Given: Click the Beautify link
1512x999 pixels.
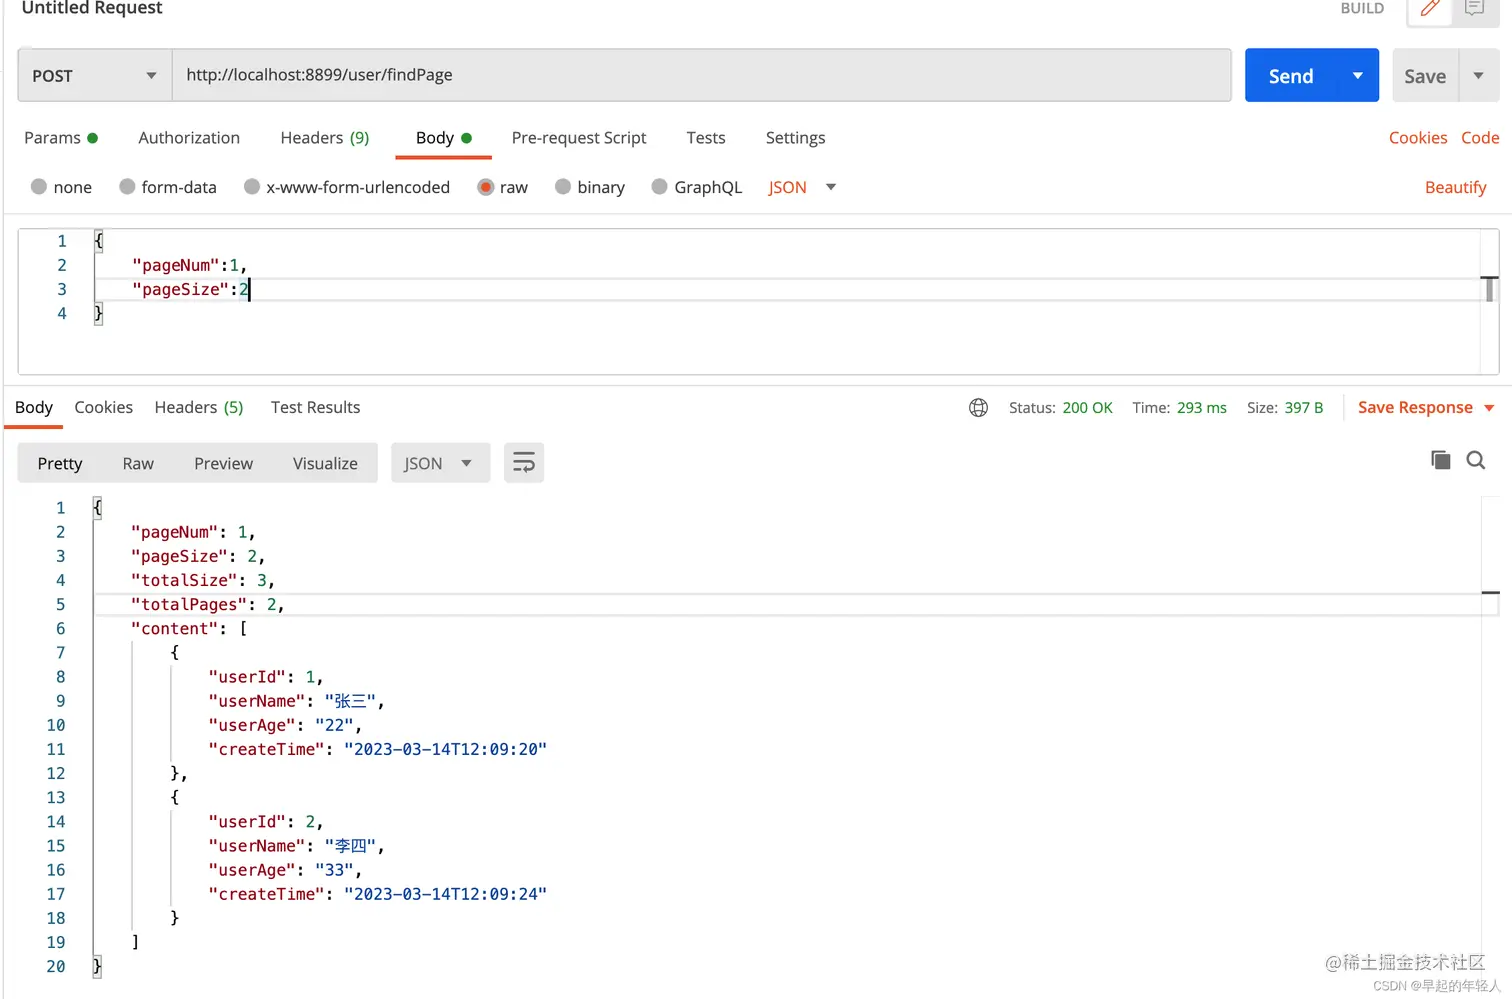Looking at the screenshot, I should pyautogui.click(x=1456, y=187).
